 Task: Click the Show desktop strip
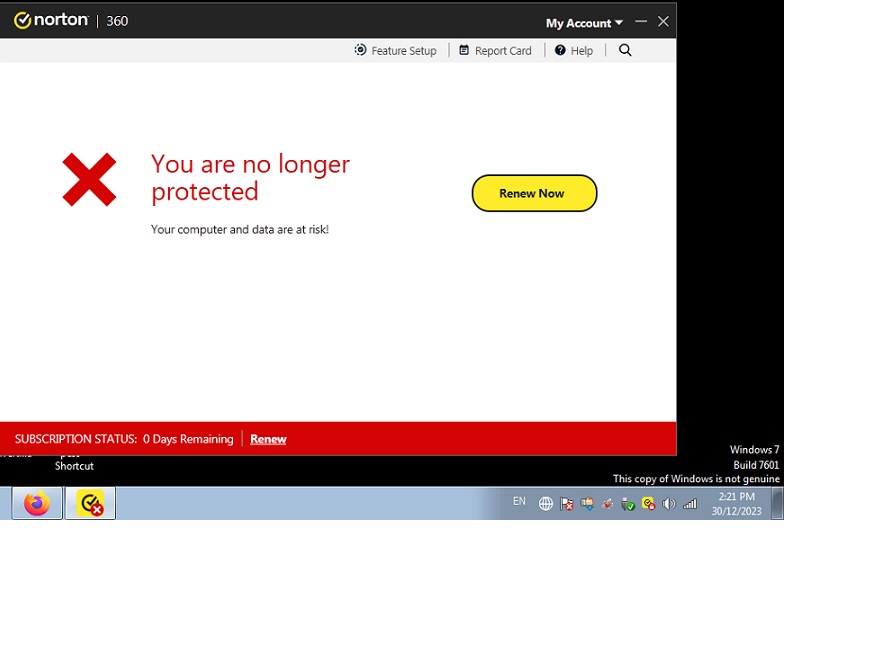[777, 503]
